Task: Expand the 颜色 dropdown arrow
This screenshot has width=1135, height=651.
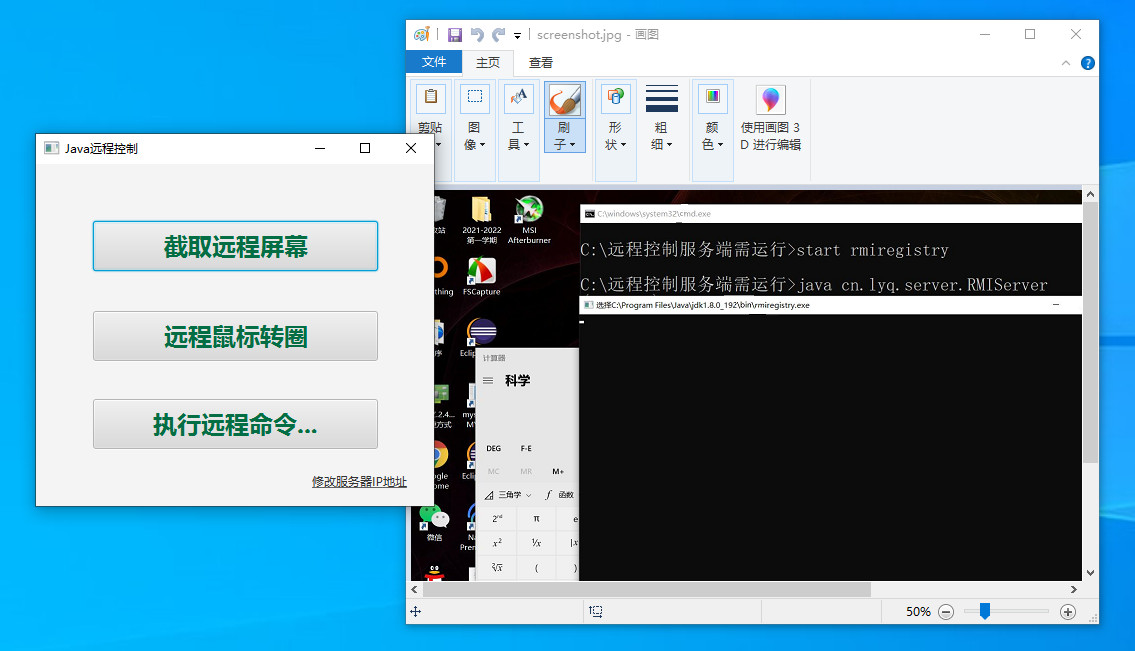Action: click(720, 145)
